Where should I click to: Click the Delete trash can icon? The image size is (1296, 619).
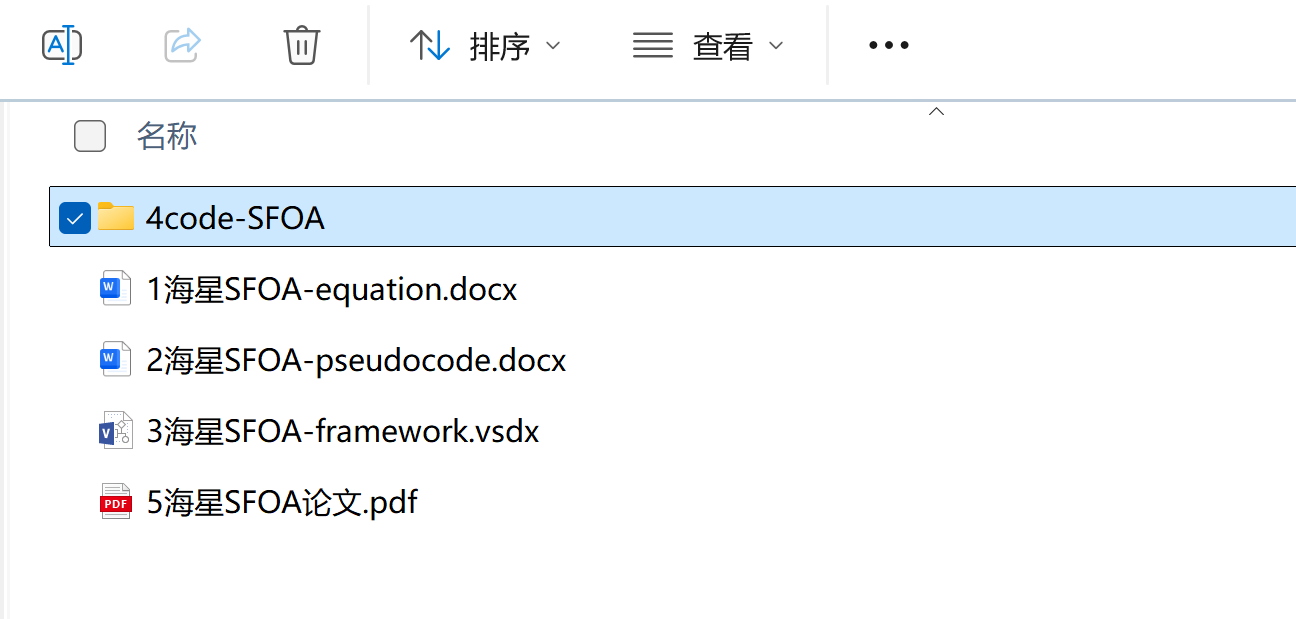pos(301,45)
